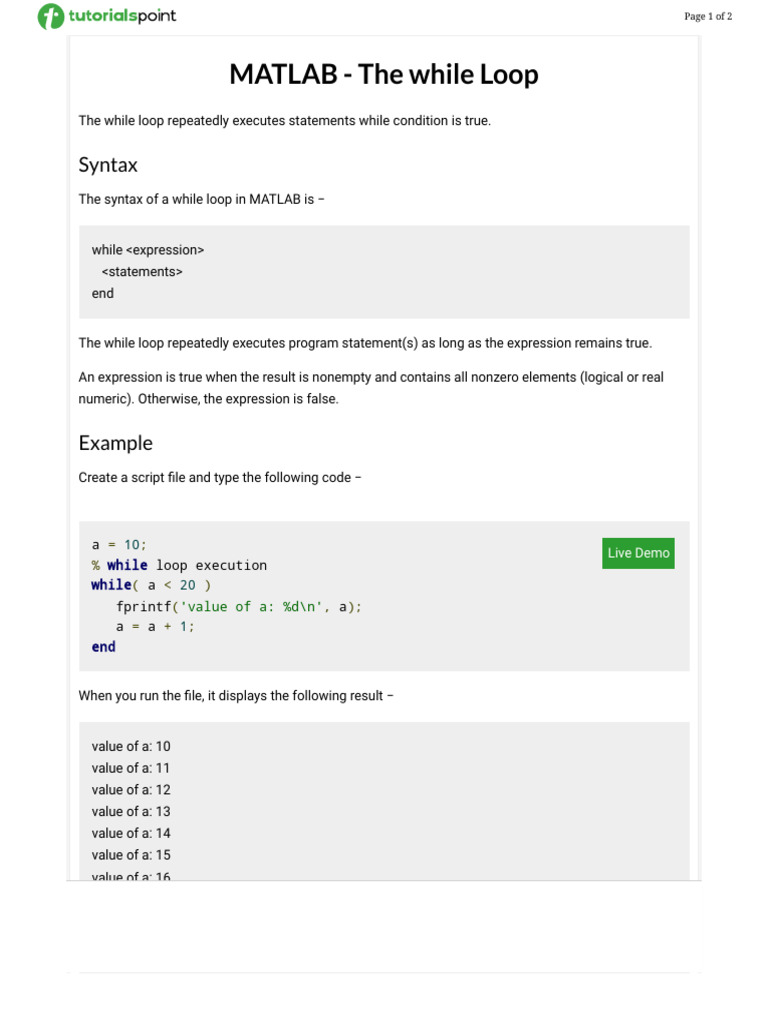This screenshot has width=768, height=1024.
Task: Click the MATLAB - The while Loop title
Action: point(383,74)
